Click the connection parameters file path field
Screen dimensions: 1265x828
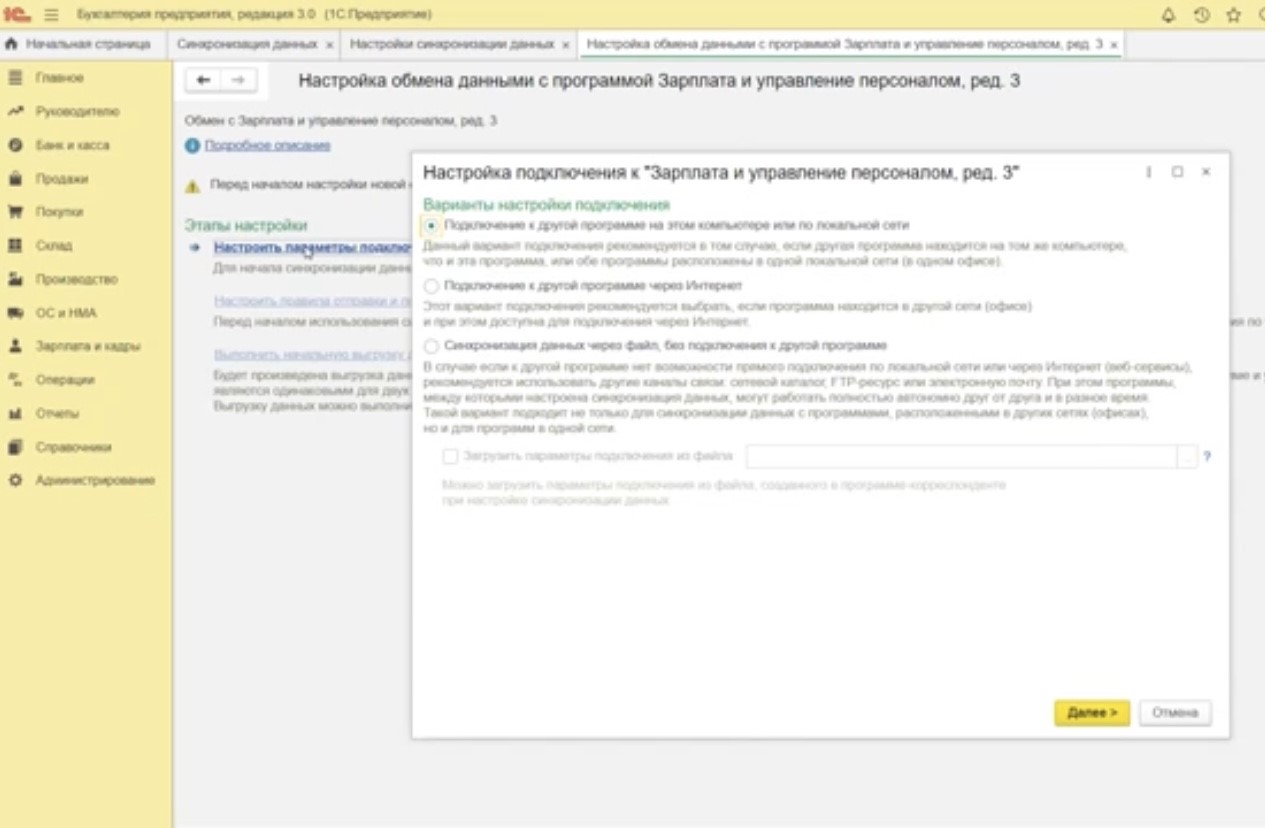click(960, 456)
